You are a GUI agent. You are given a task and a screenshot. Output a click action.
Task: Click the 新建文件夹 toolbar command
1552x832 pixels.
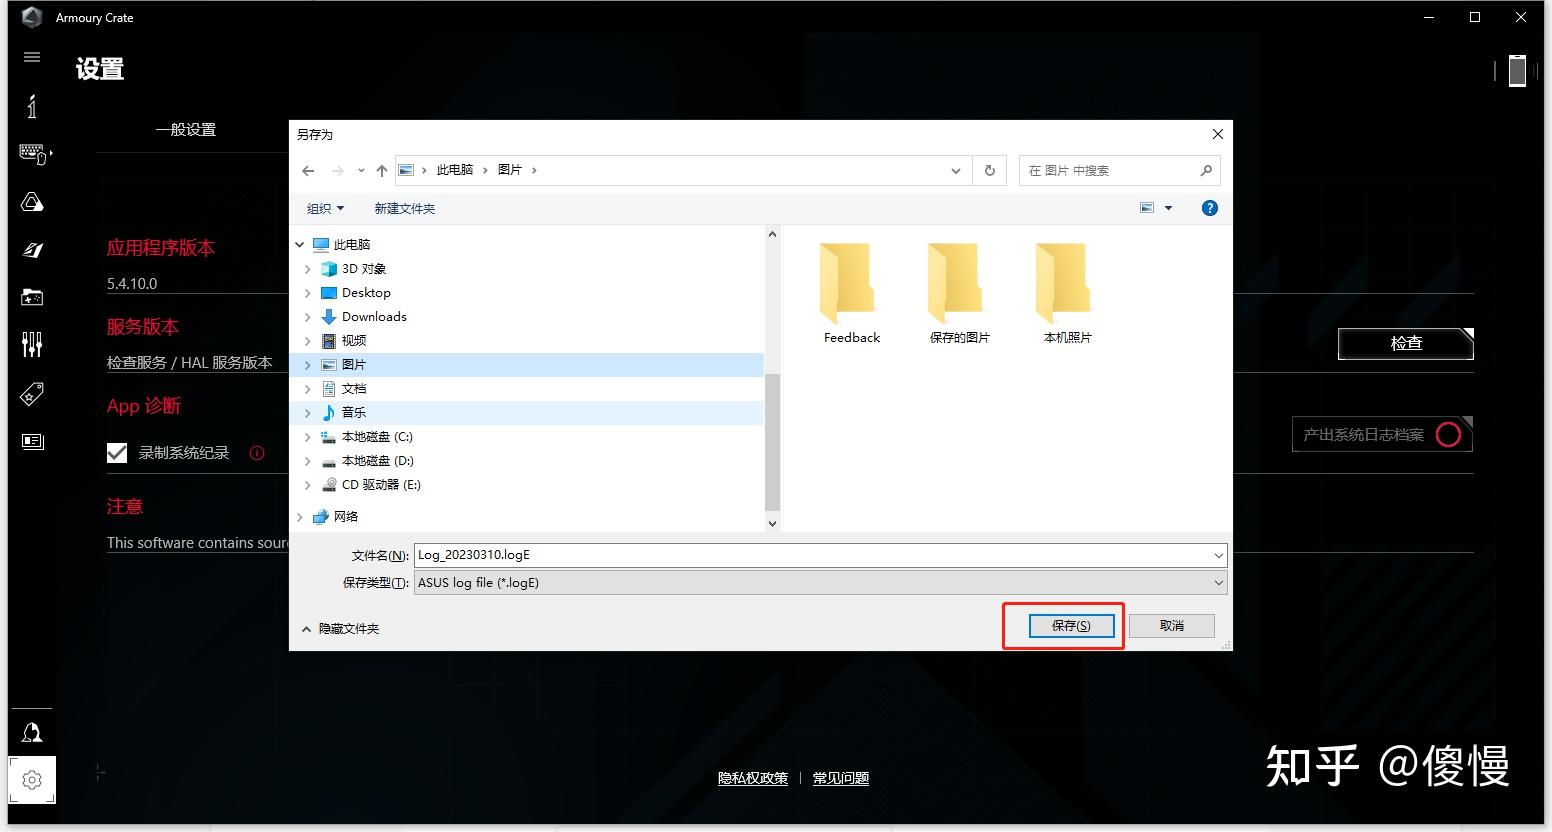(404, 208)
